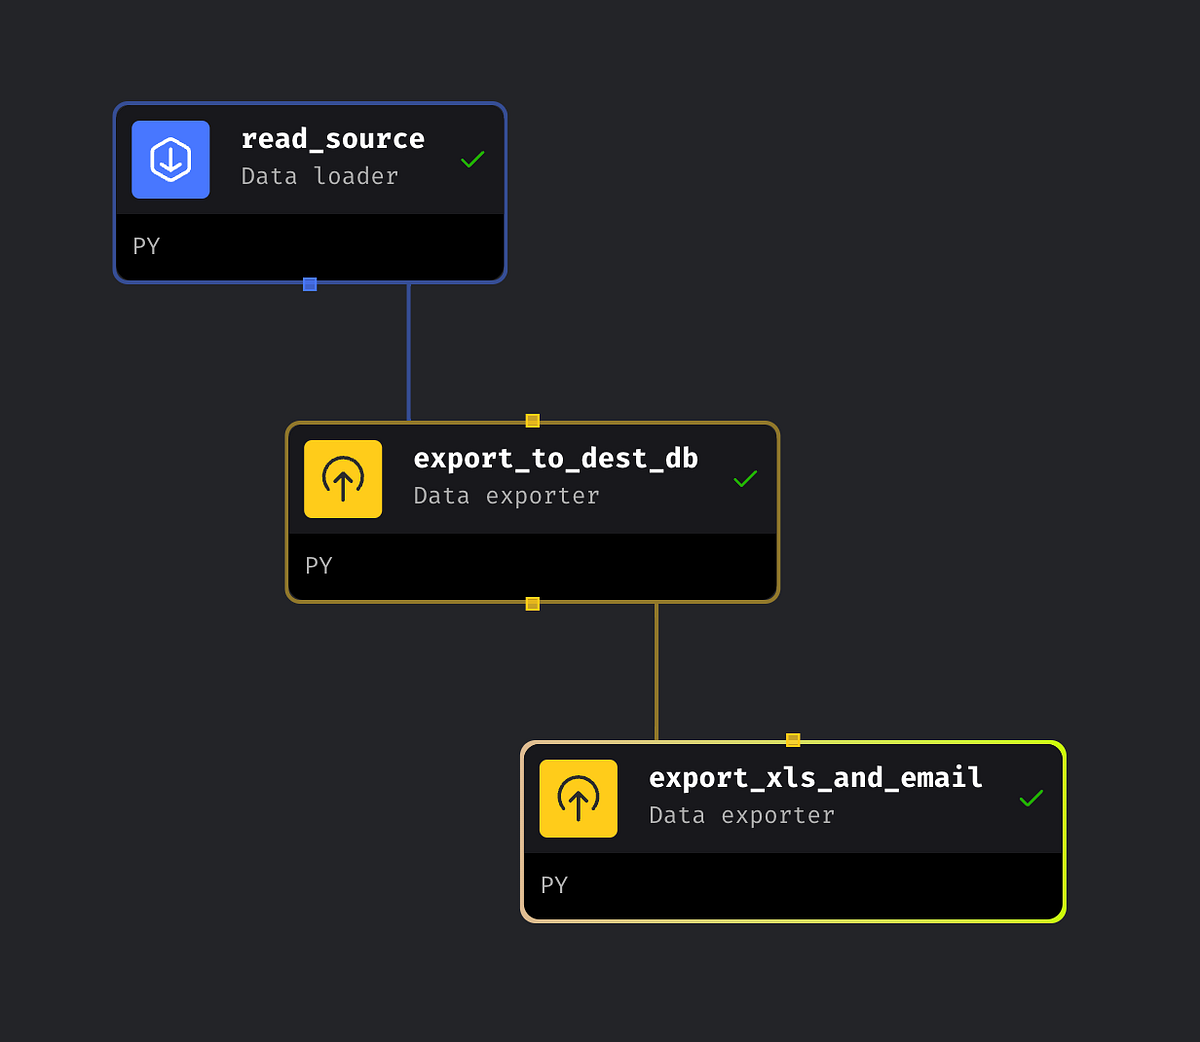Select the Data exporter icon on export_to_dest_db

[x=343, y=479]
